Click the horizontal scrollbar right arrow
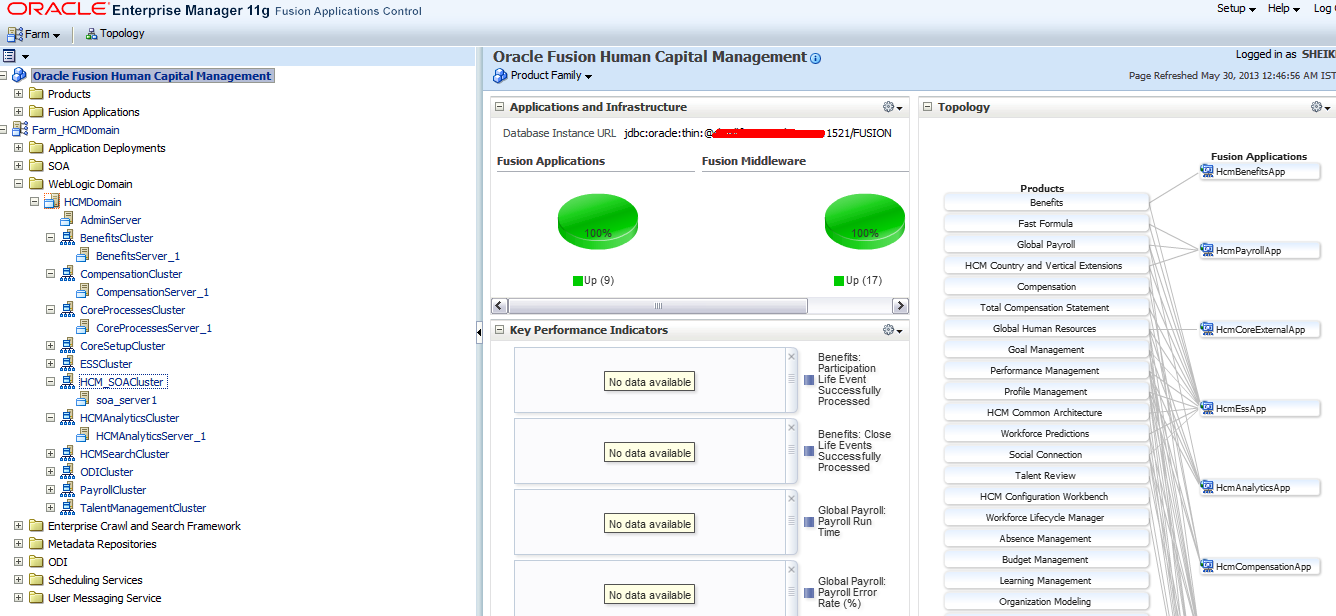1336x616 pixels. pyautogui.click(x=900, y=306)
